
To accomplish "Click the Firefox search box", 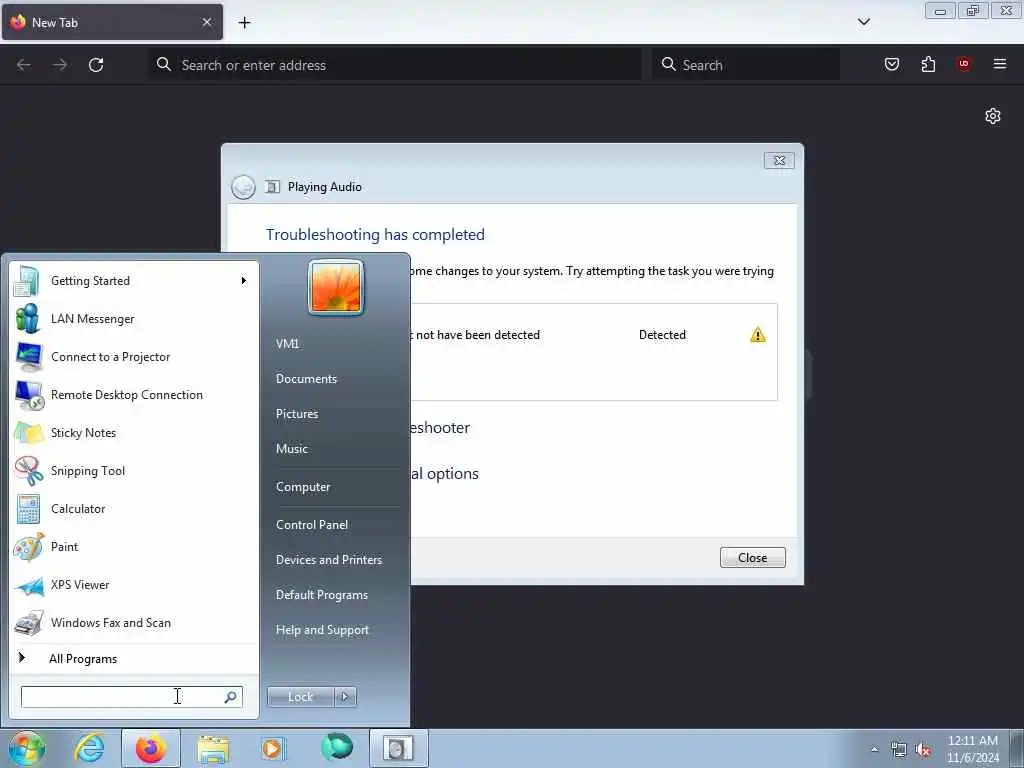I will (x=746, y=65).
